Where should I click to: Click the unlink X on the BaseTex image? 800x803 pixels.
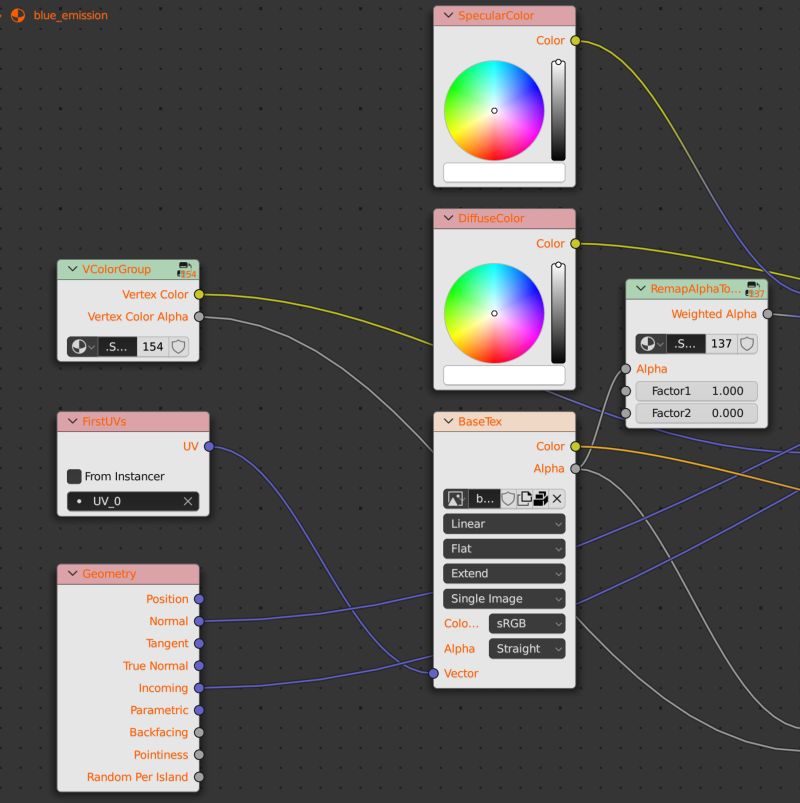click(x=557, y=499)
